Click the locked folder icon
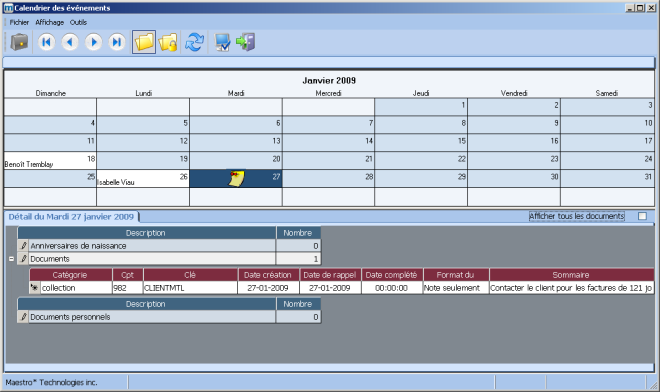This screenshot has width=660, height=392. [x=168, y=42]
